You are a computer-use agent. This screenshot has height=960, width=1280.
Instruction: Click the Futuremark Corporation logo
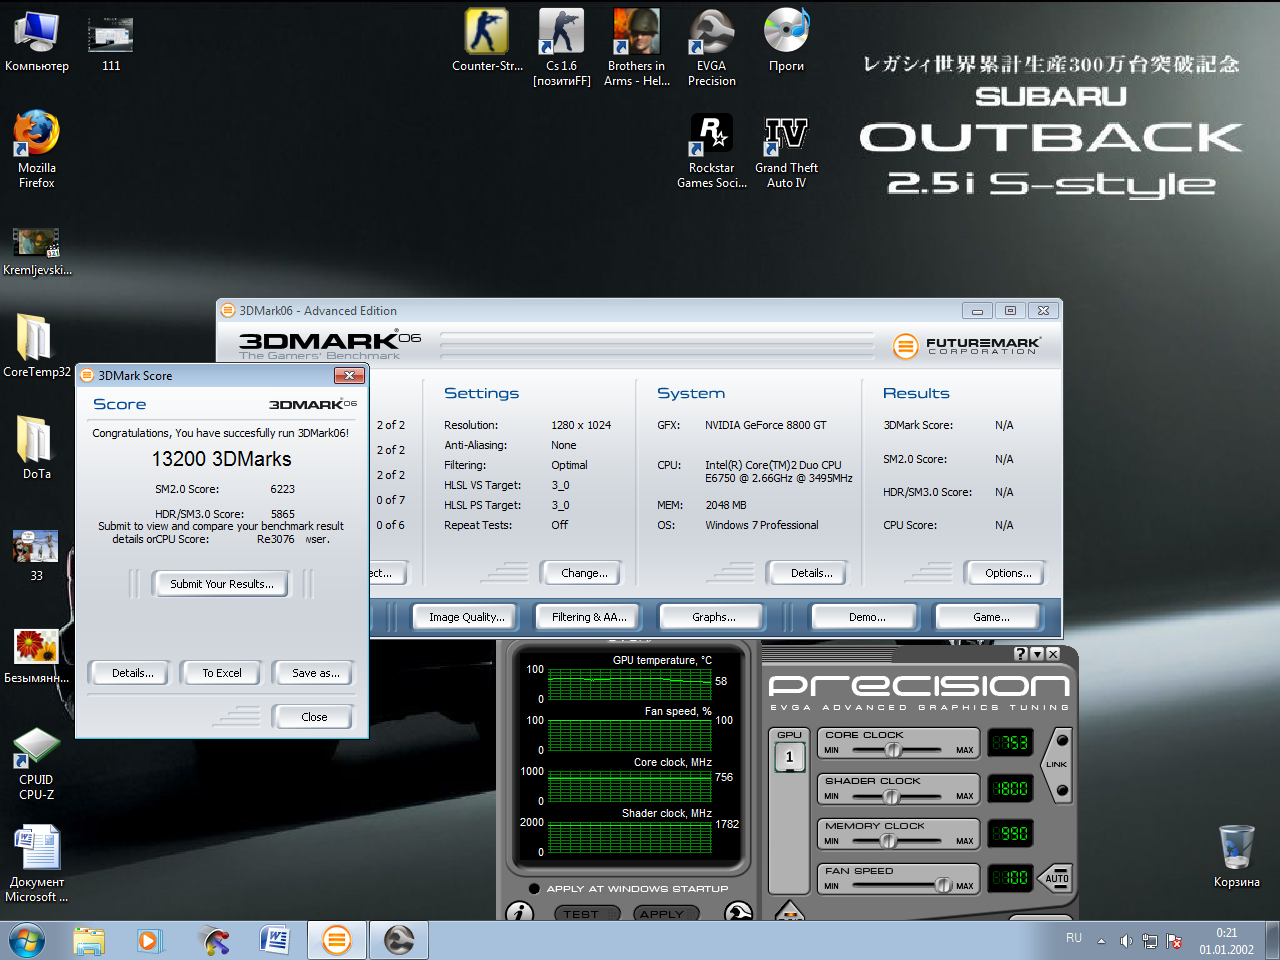click(x=967, y=346)
